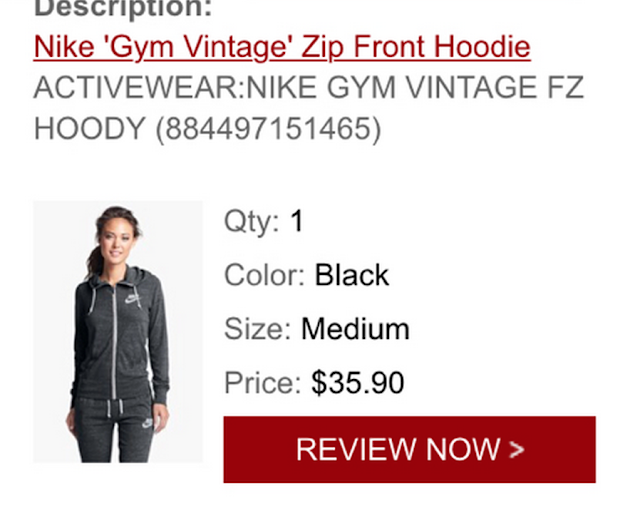Select the Description: heading text

123,8
